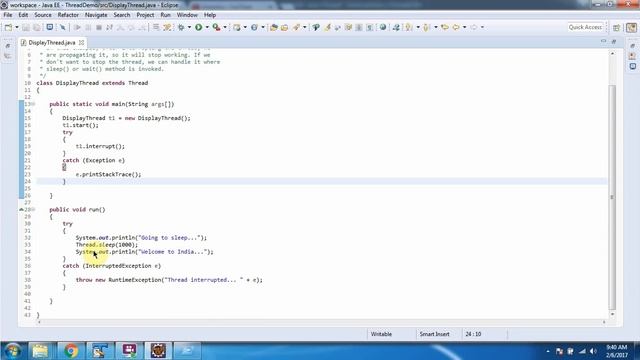Maximize the editor area
Screen dimensions: 640x360
point(613,42)
